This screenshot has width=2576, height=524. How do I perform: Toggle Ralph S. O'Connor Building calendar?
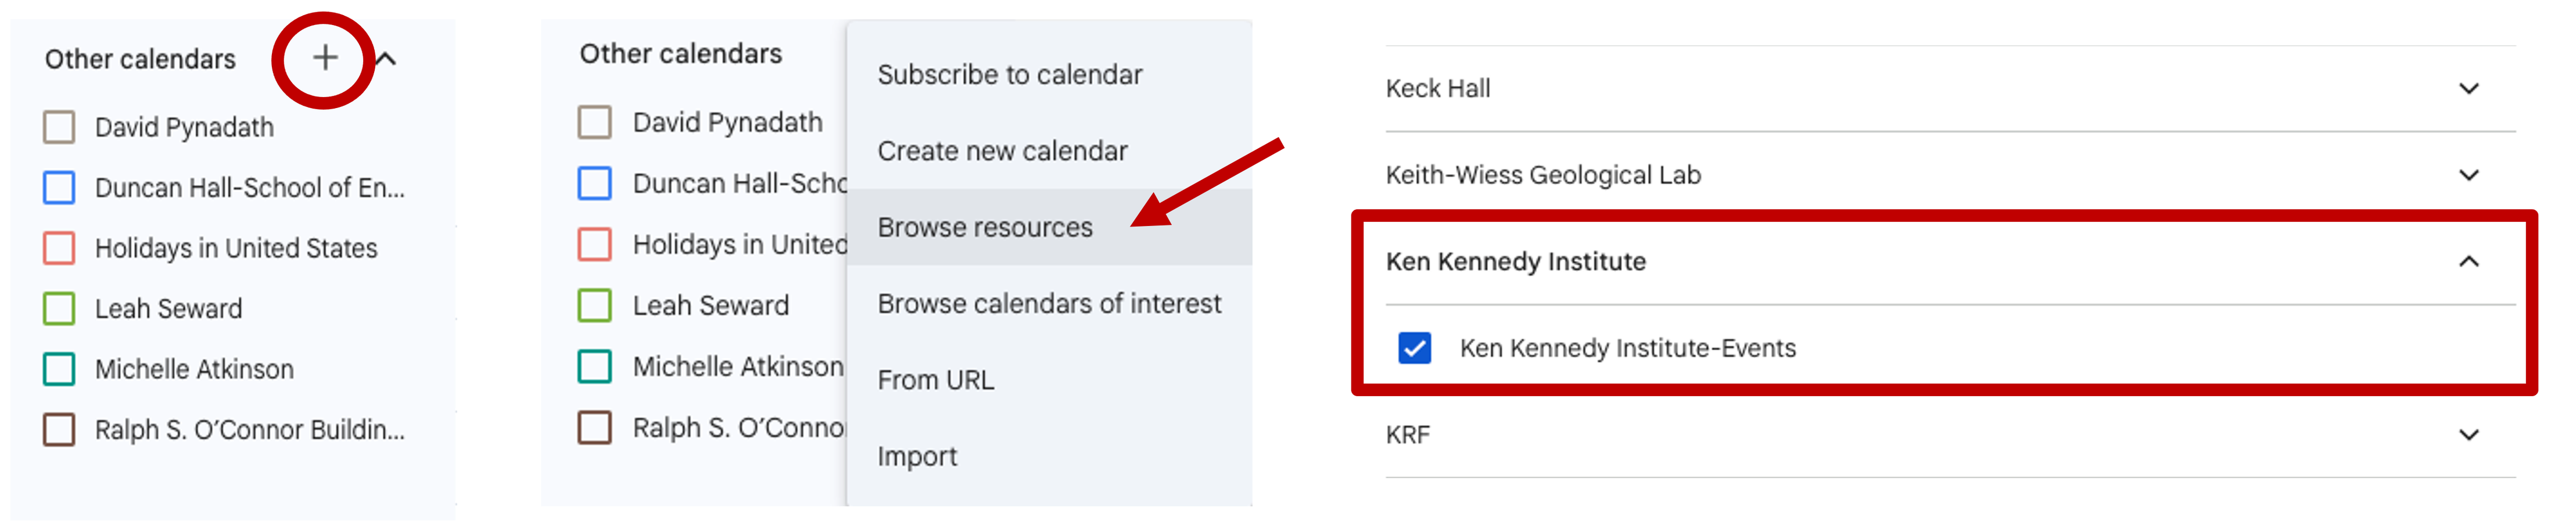point(59,429)
